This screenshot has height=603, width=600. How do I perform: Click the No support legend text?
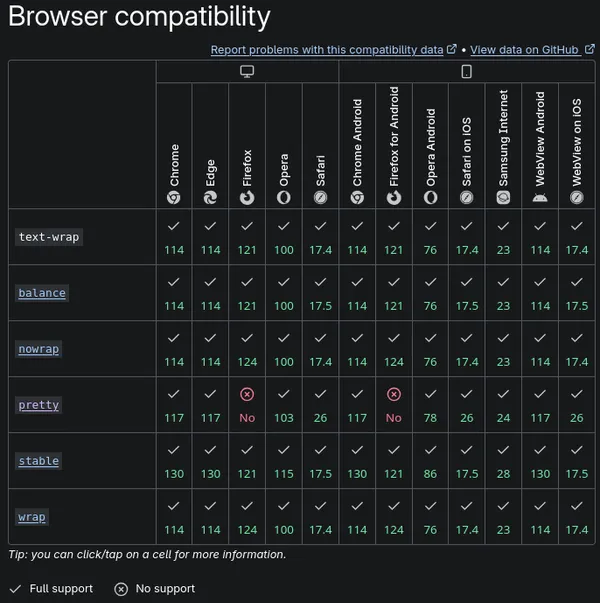pos(165,589)
